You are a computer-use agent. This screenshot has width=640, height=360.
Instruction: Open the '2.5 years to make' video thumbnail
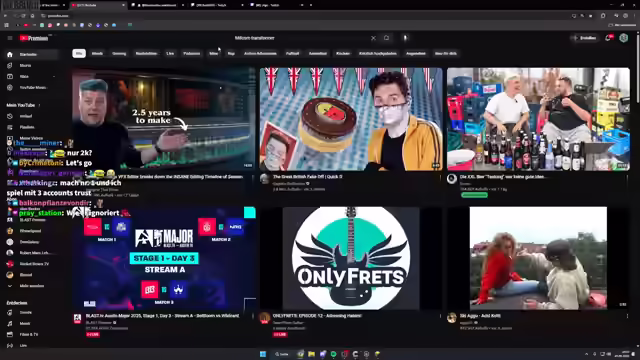tap(164, 119)
